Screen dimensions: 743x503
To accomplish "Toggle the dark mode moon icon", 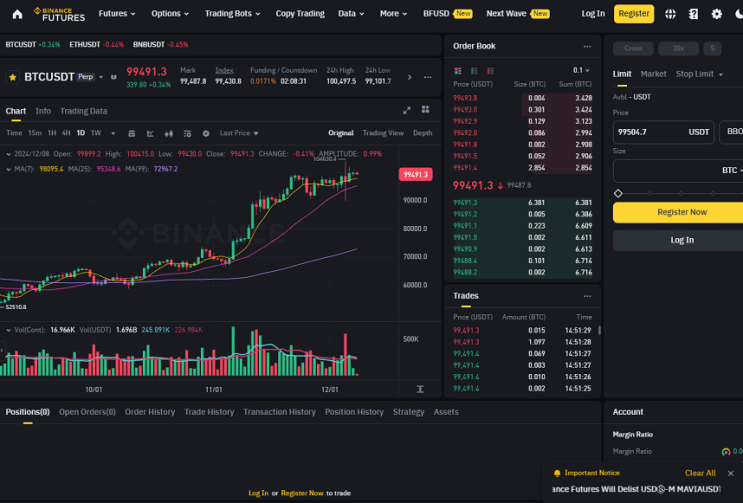I will (739, 14).
